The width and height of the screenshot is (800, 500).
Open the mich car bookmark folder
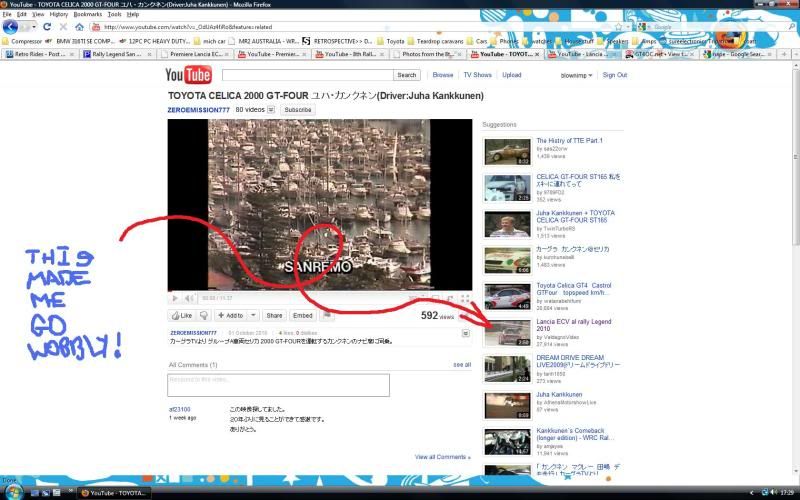pos(210,41)
